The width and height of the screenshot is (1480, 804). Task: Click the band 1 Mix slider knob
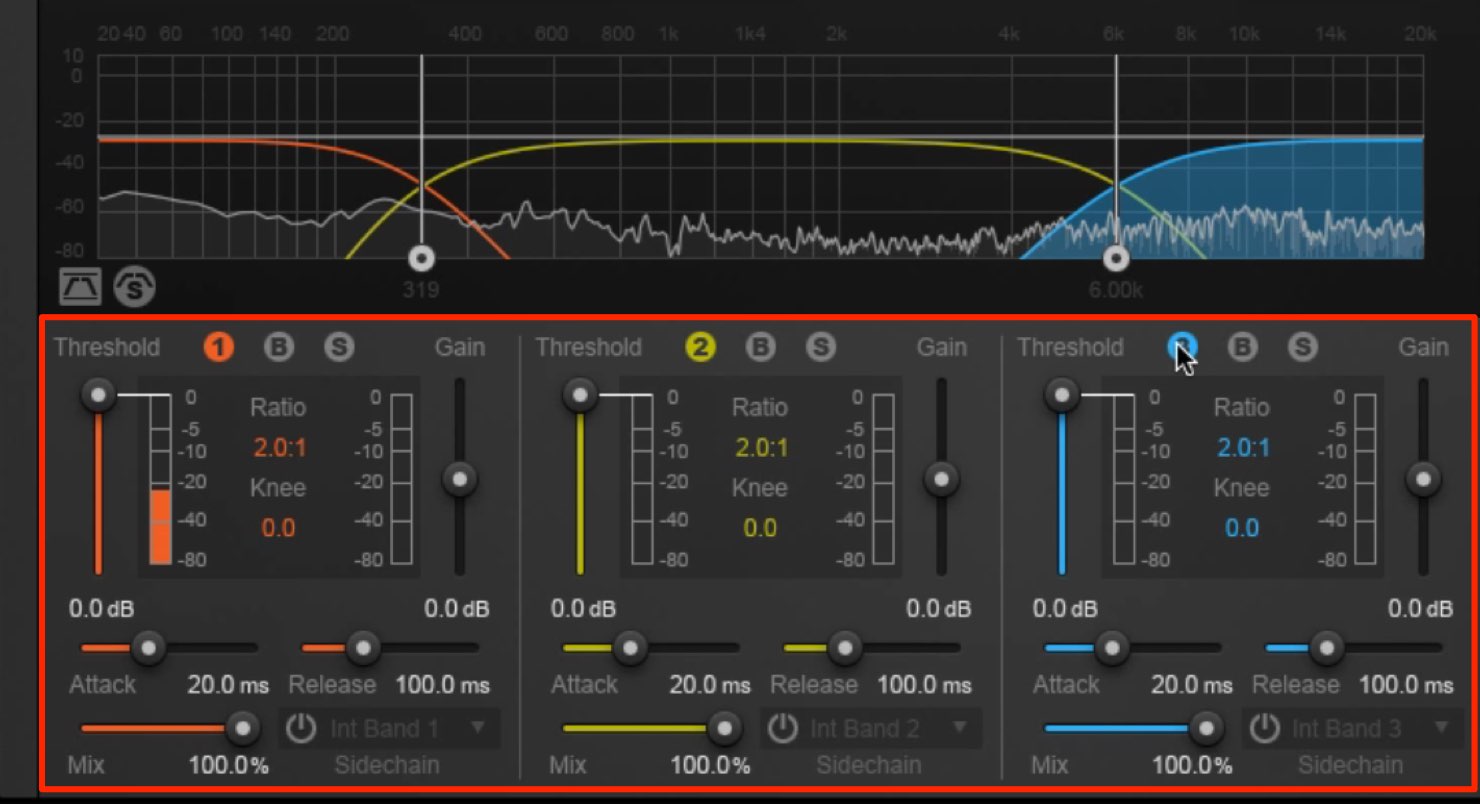point(241,728)
